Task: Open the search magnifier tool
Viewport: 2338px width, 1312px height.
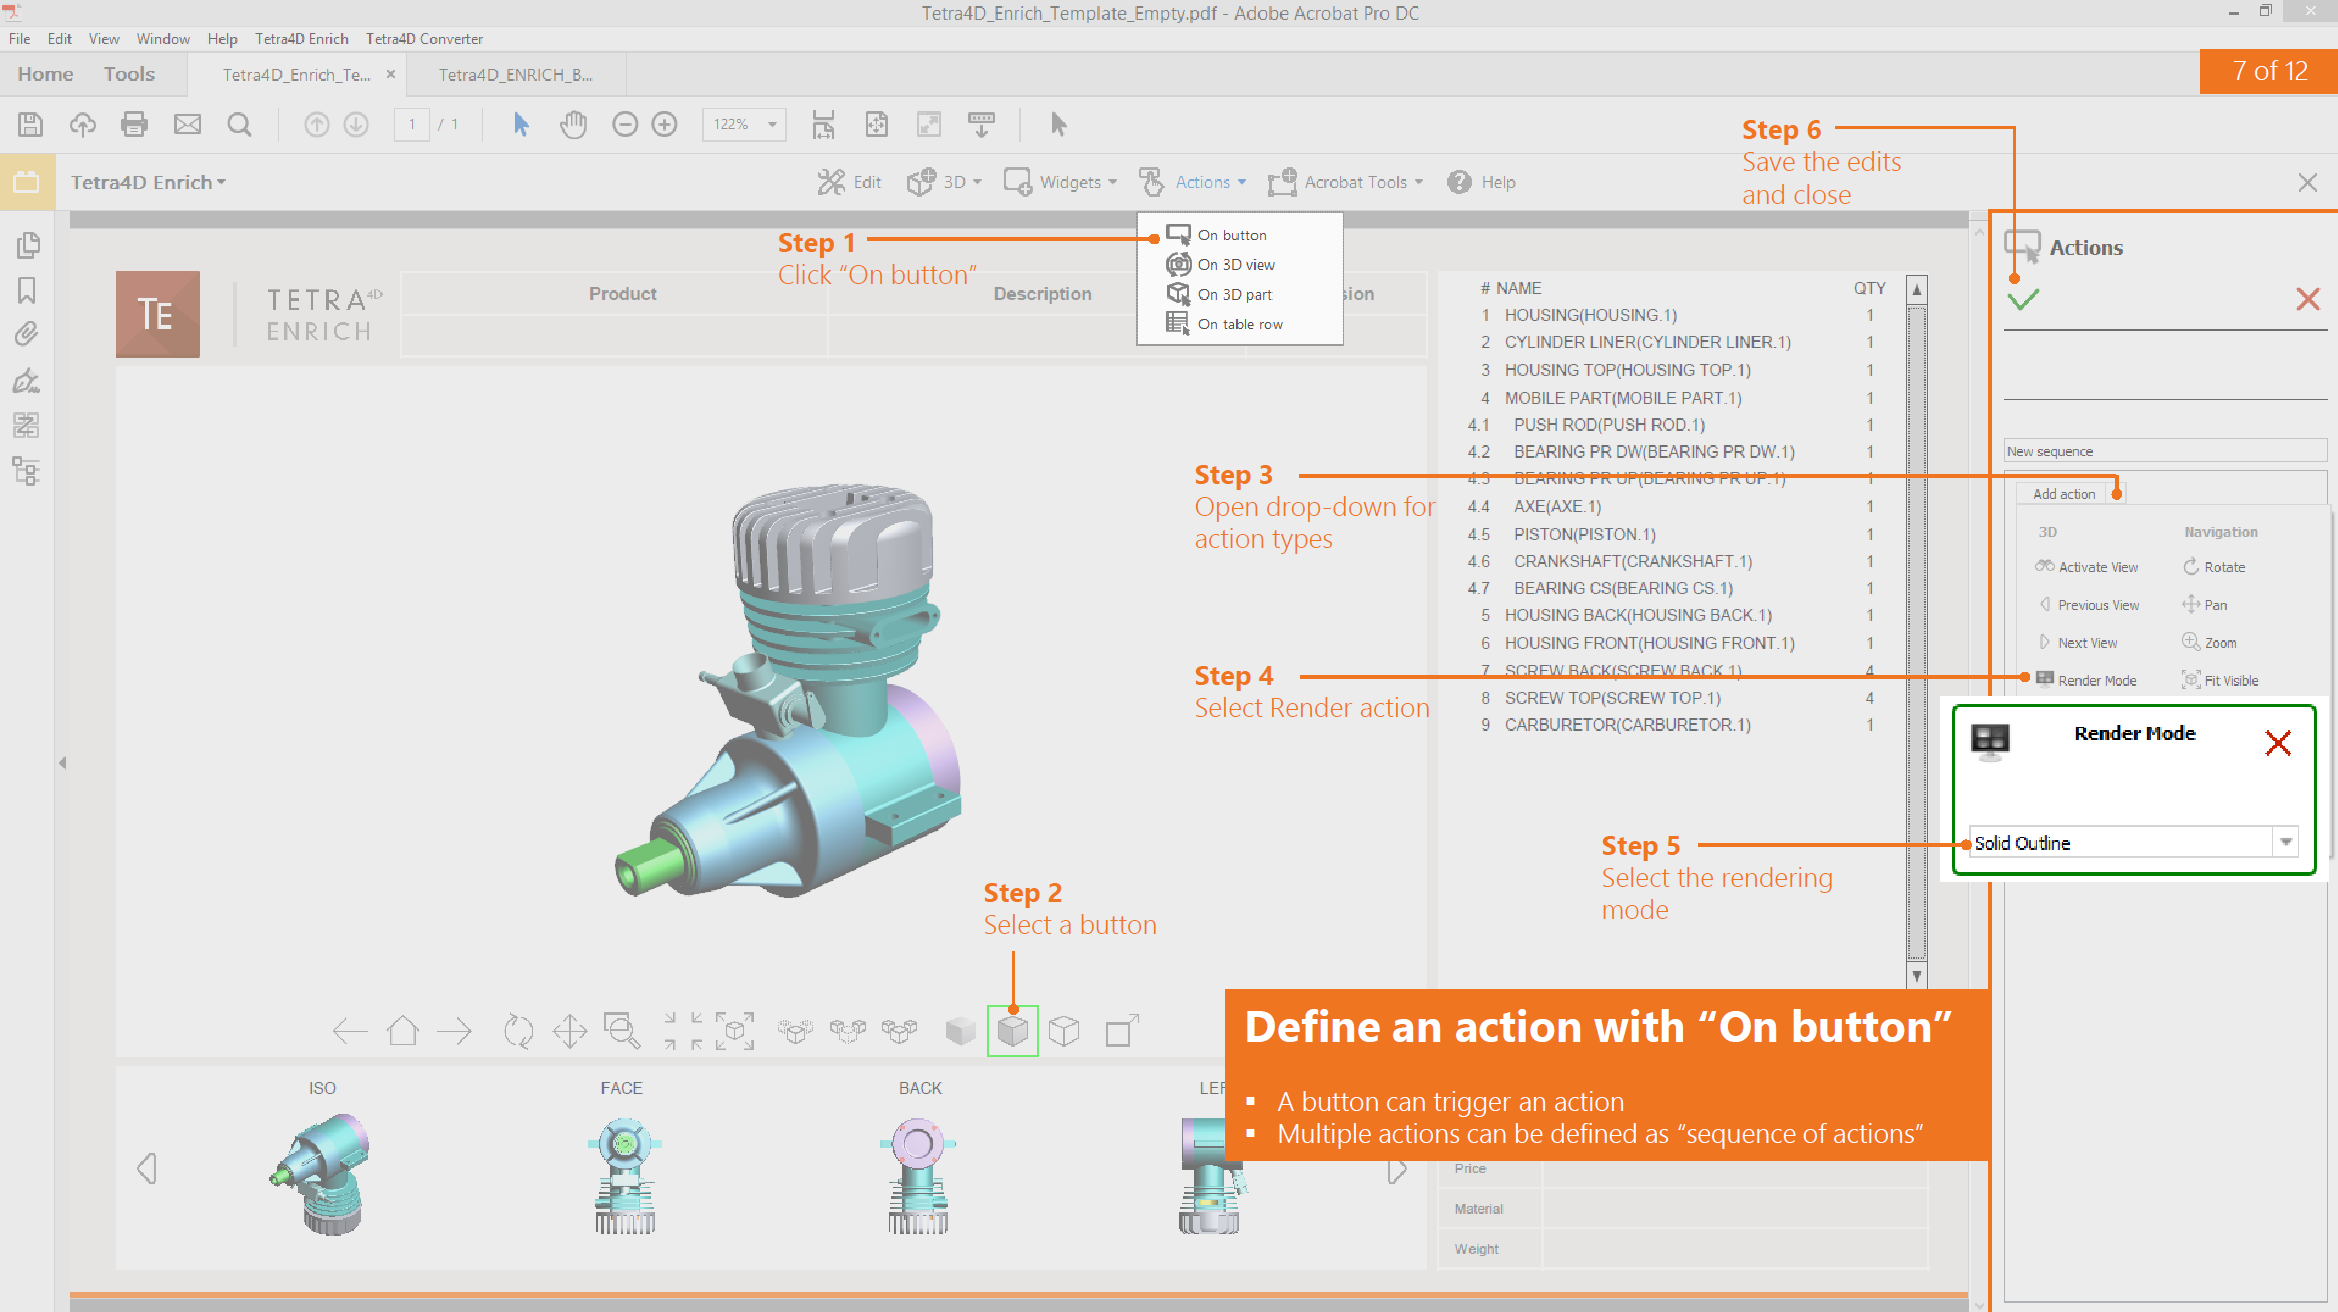Action: 239,124
